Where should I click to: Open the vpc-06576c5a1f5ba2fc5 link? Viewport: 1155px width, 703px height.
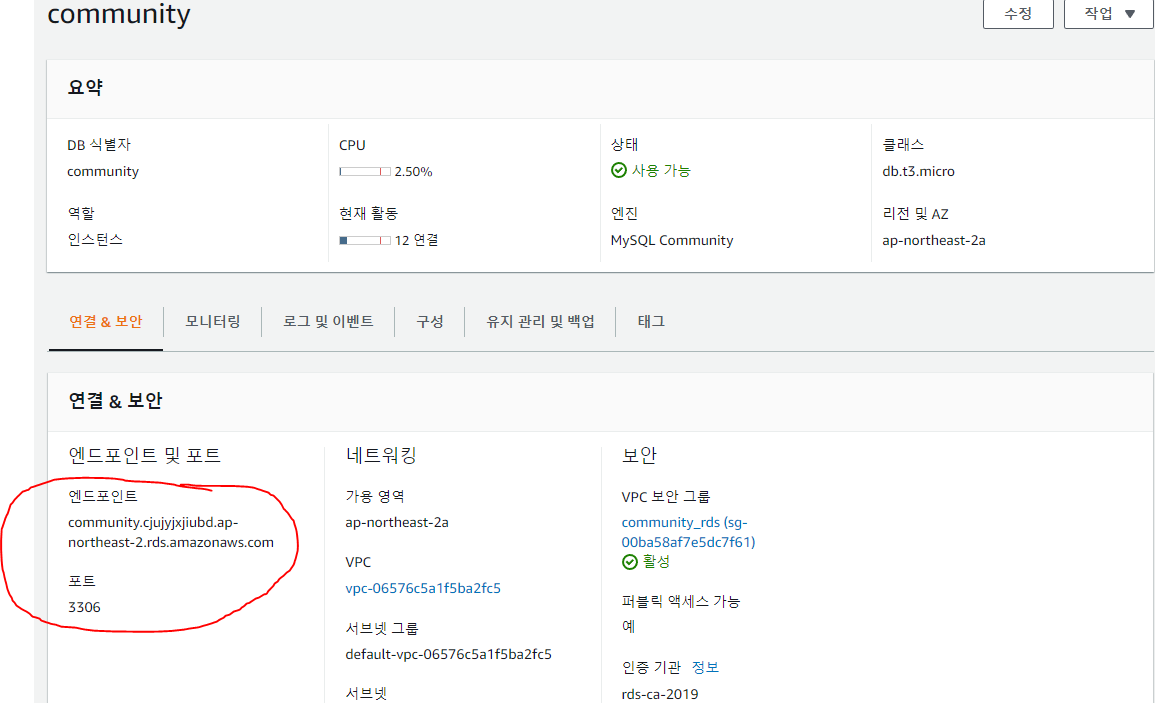(423, 588)
